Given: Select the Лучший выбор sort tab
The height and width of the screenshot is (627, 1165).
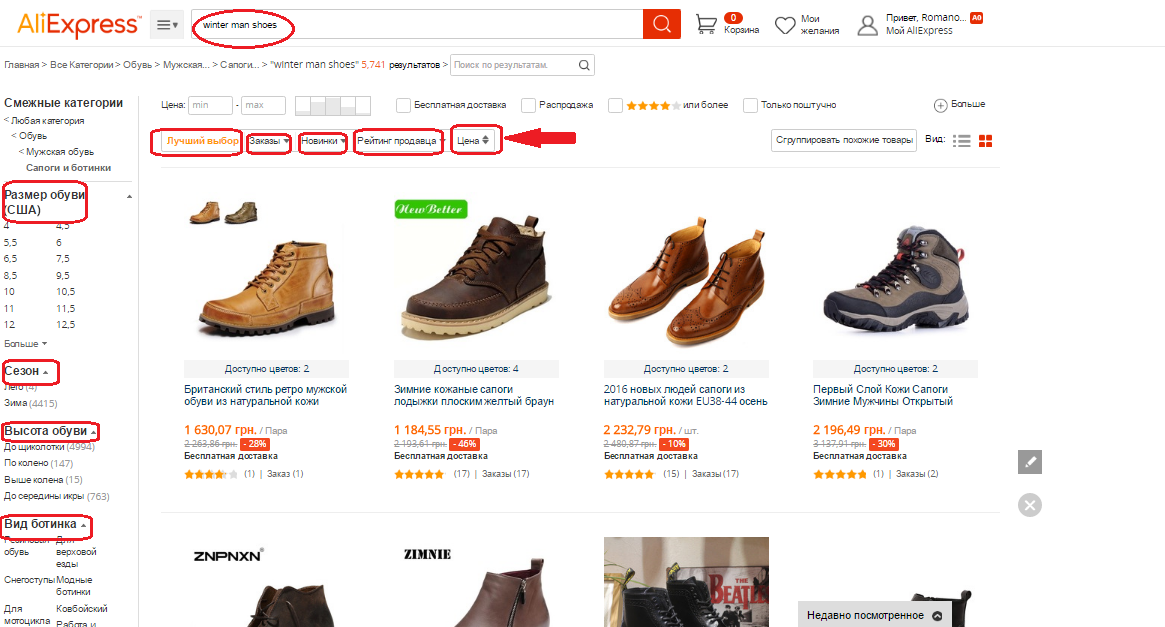Looking at the screenshot, I should click(202, 141).
